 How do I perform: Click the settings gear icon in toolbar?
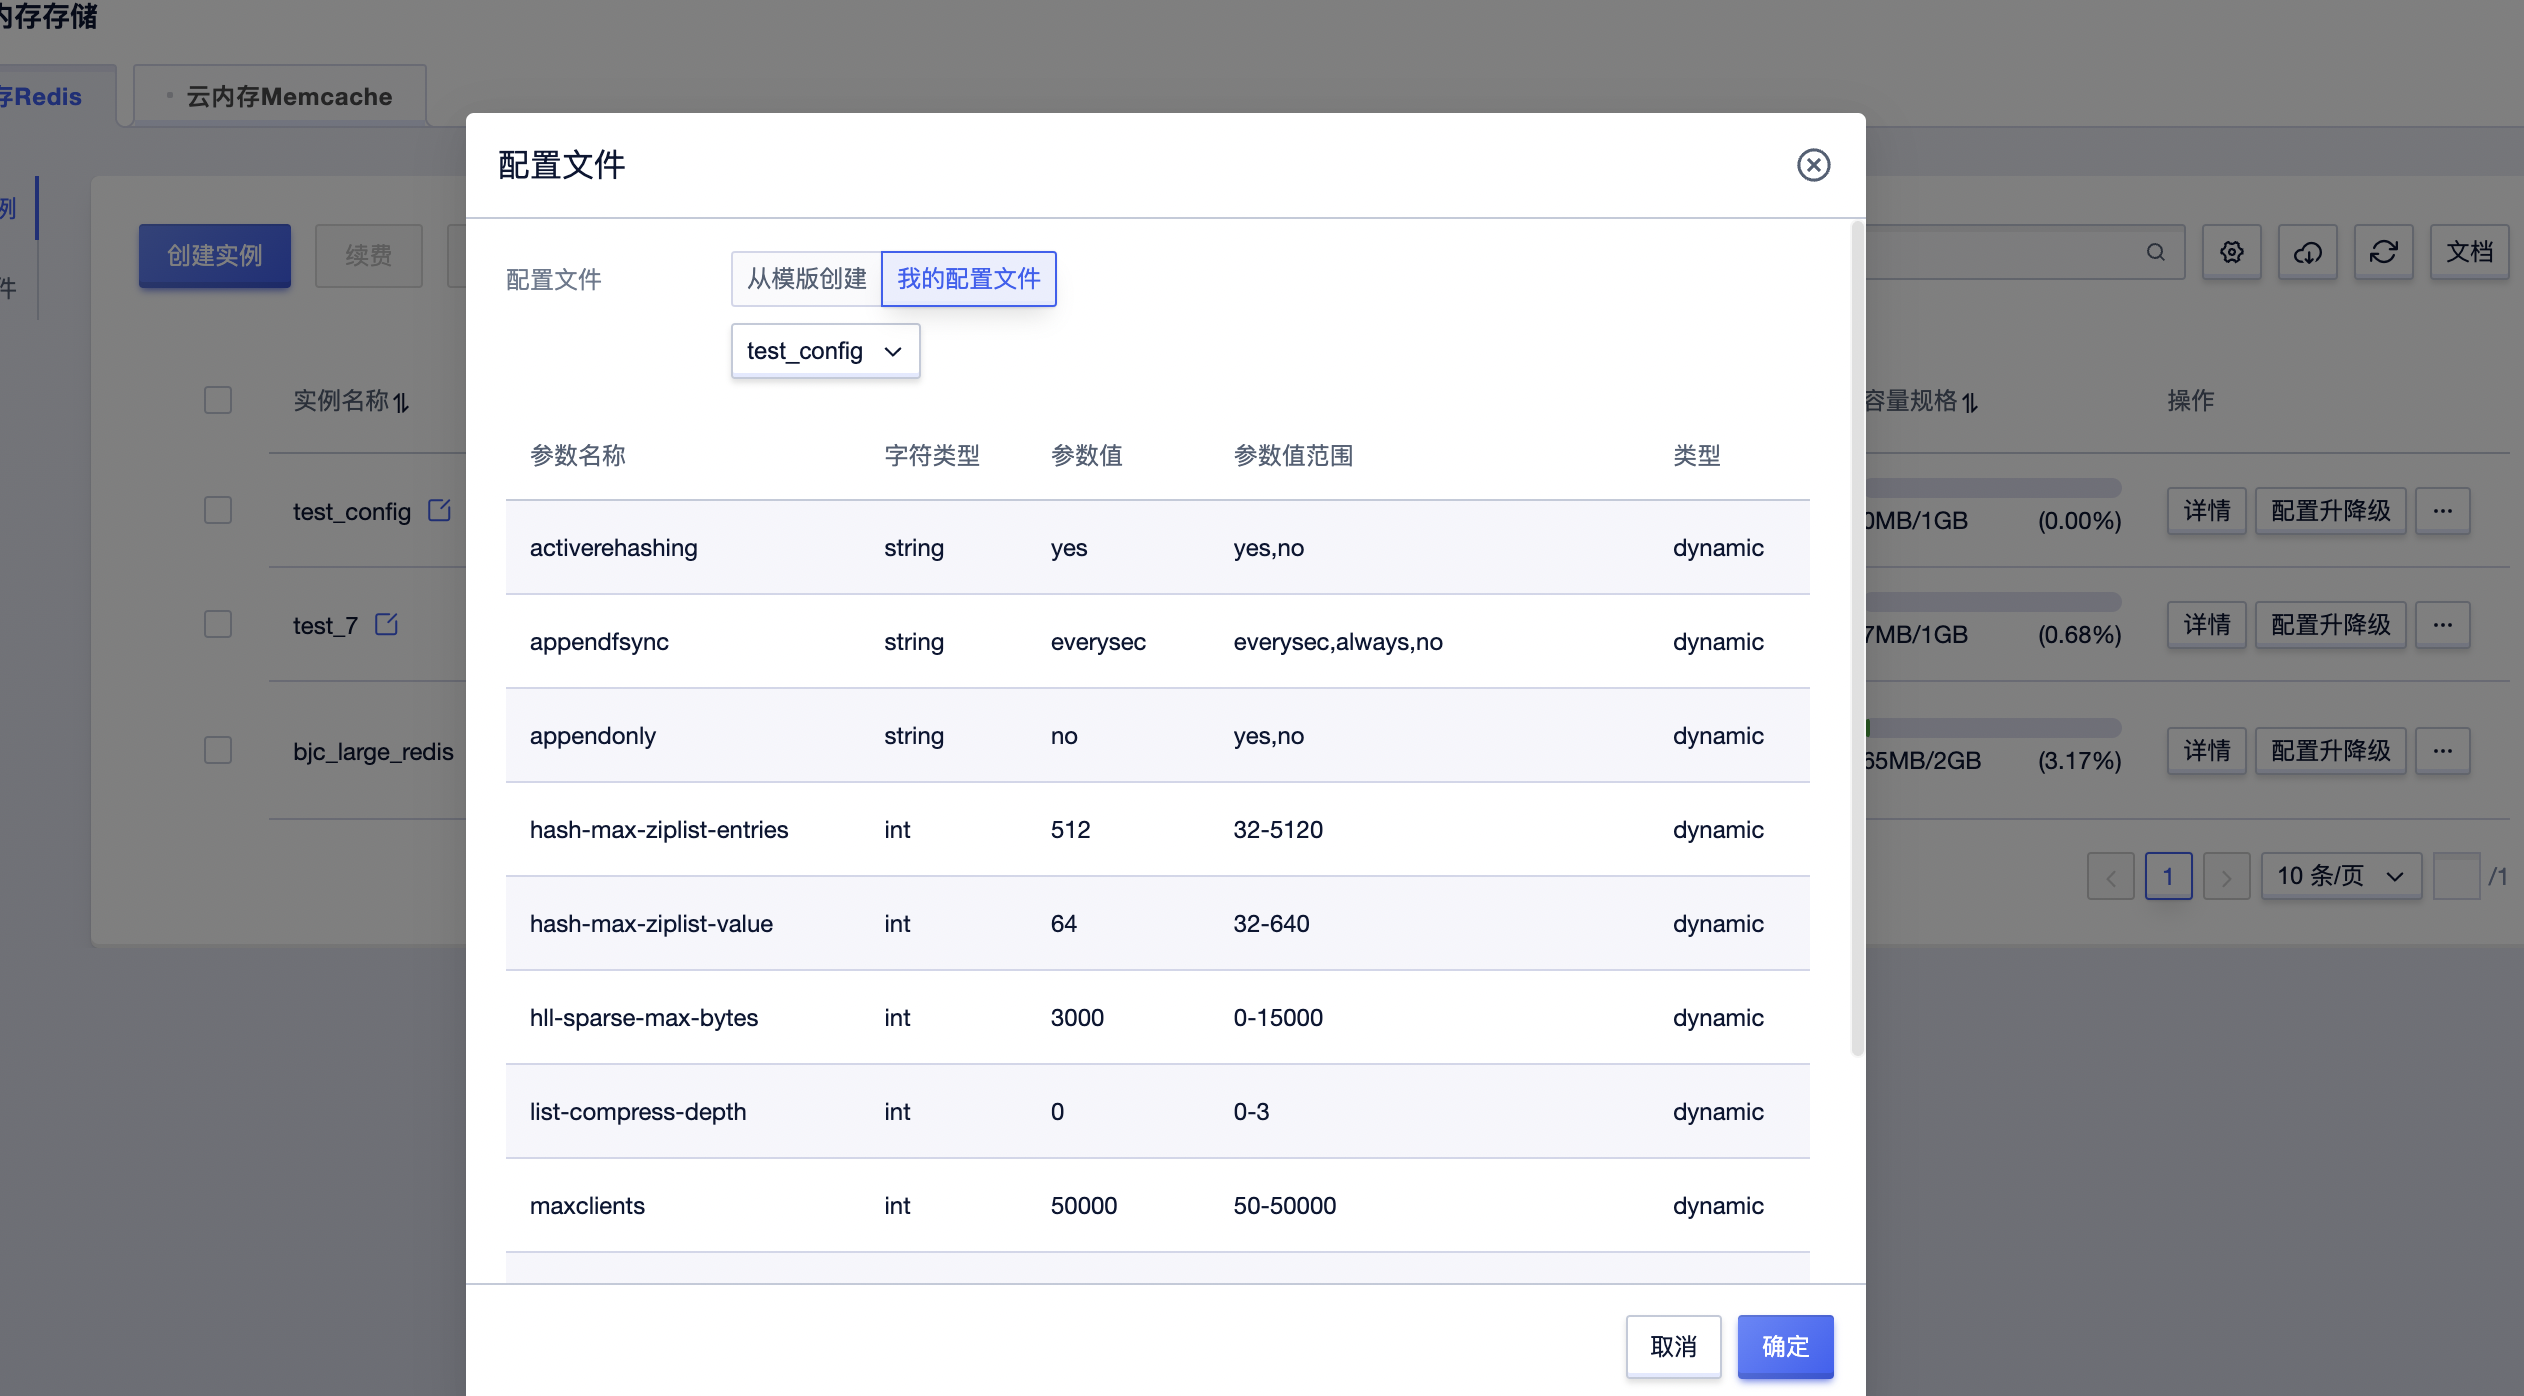[2231, 253]
